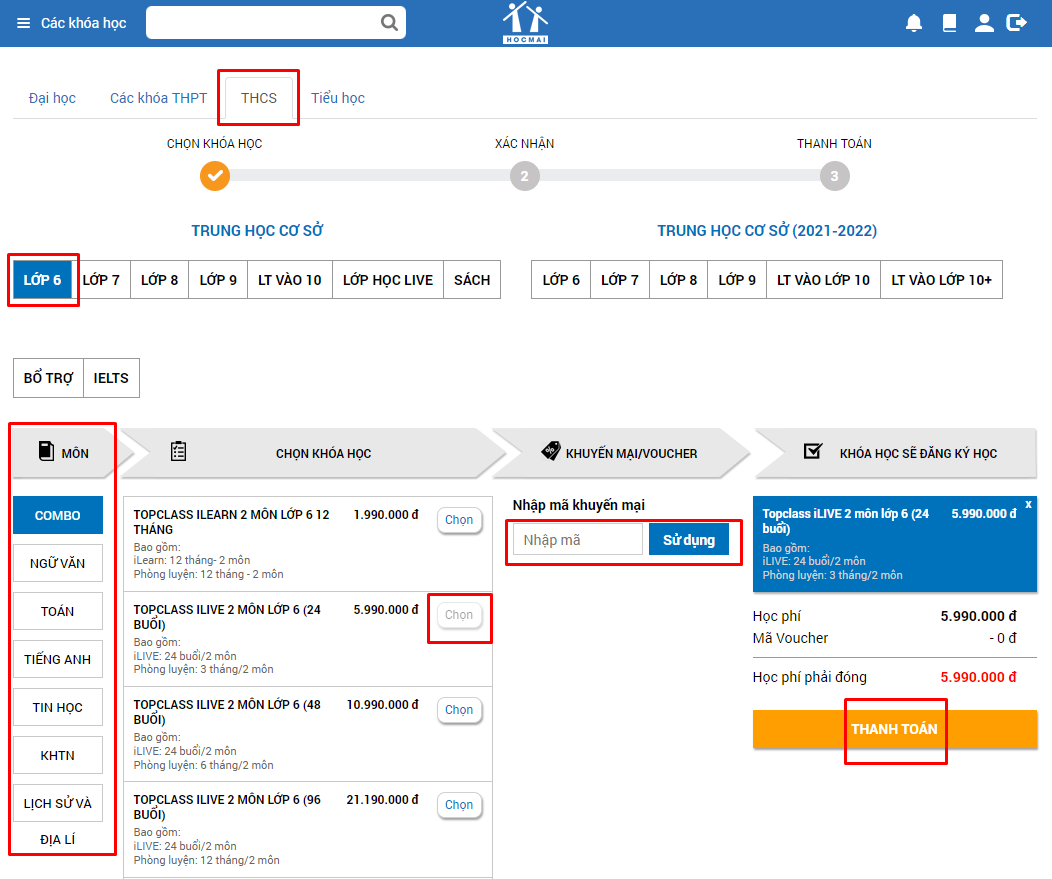Click red total 5.990.000 đ amount
Image resolution: width=1052 pixels, height=879 pixels.
point(978,677)
